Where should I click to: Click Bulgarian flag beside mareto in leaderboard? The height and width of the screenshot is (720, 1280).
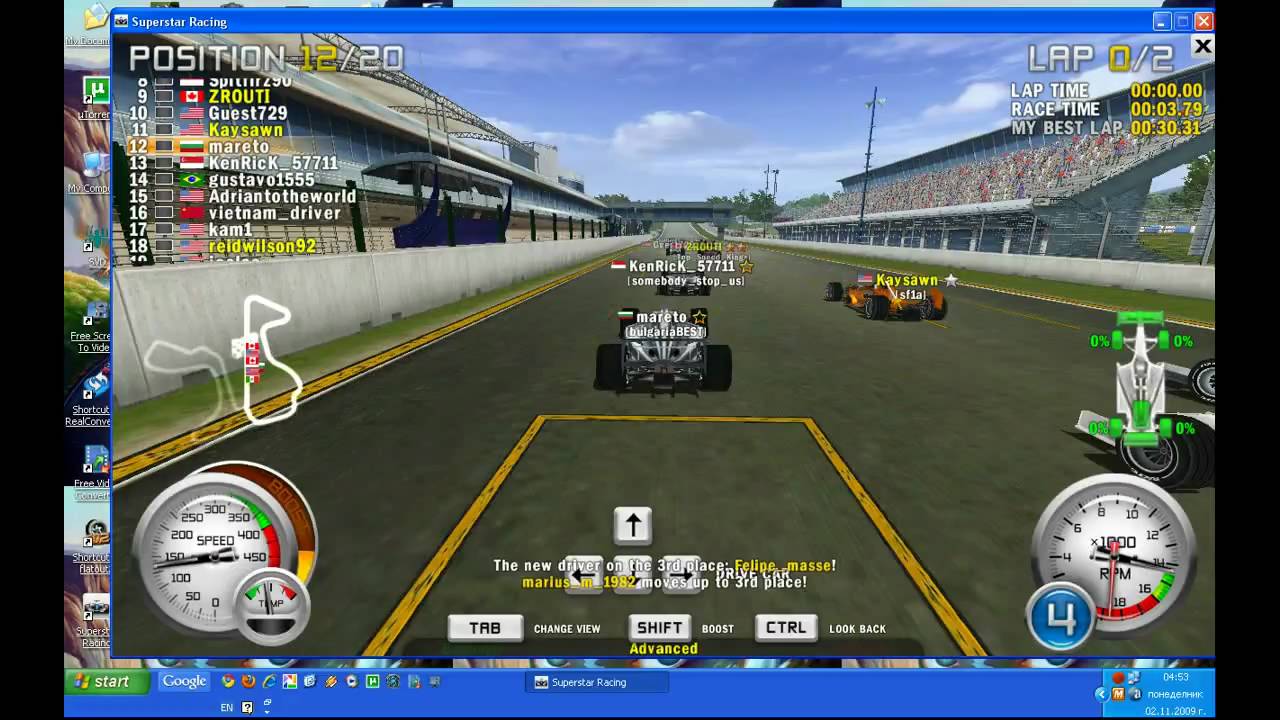click(x=192, y=147)
